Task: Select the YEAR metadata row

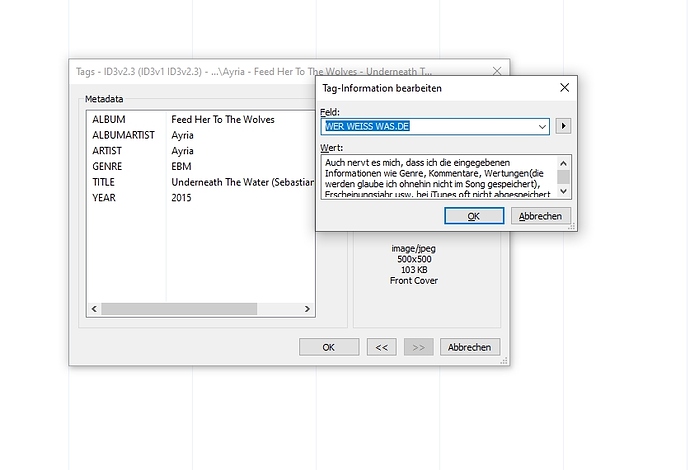Action: (201, 198)
